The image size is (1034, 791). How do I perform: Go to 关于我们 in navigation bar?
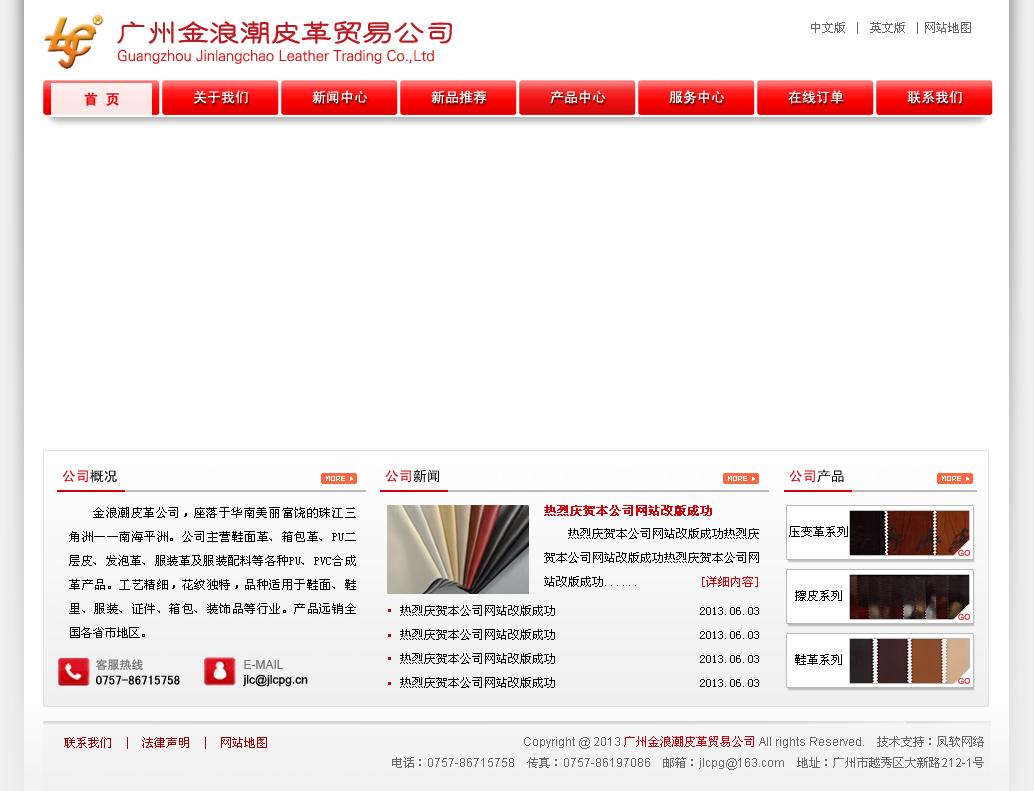click(x=220, y=98)
